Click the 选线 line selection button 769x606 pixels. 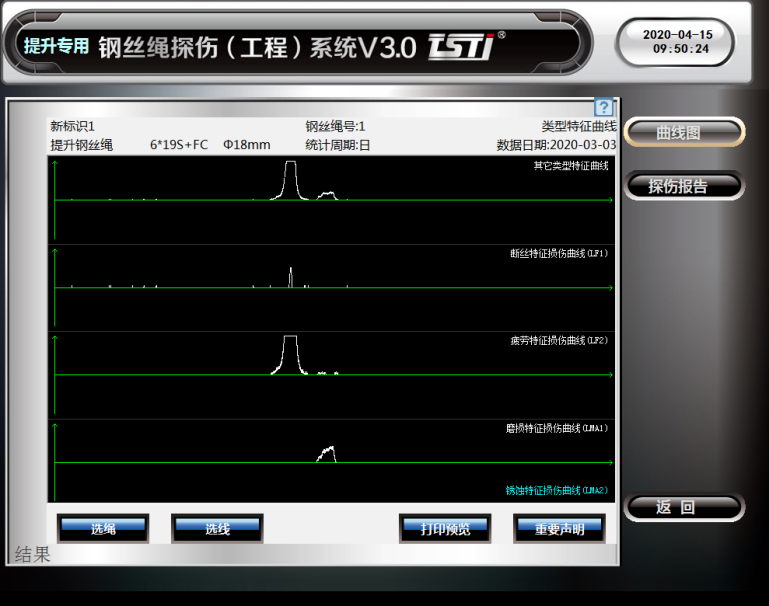click(x=217, y=528)
